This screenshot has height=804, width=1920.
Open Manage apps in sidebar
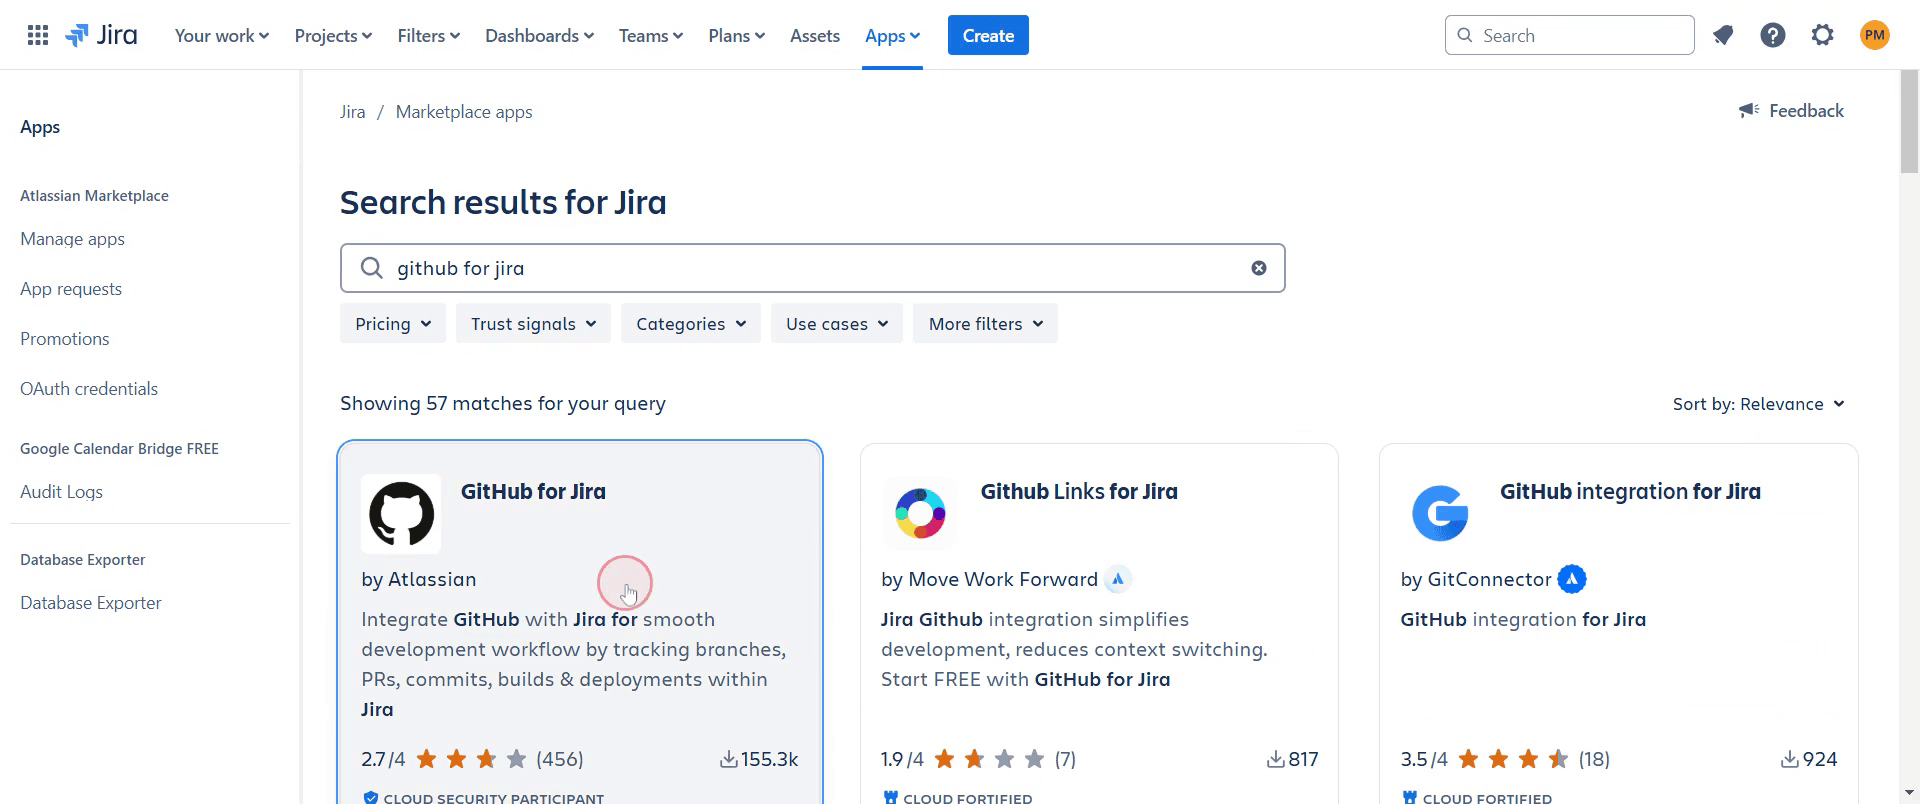pyautogui.click(x=72, y=239)
